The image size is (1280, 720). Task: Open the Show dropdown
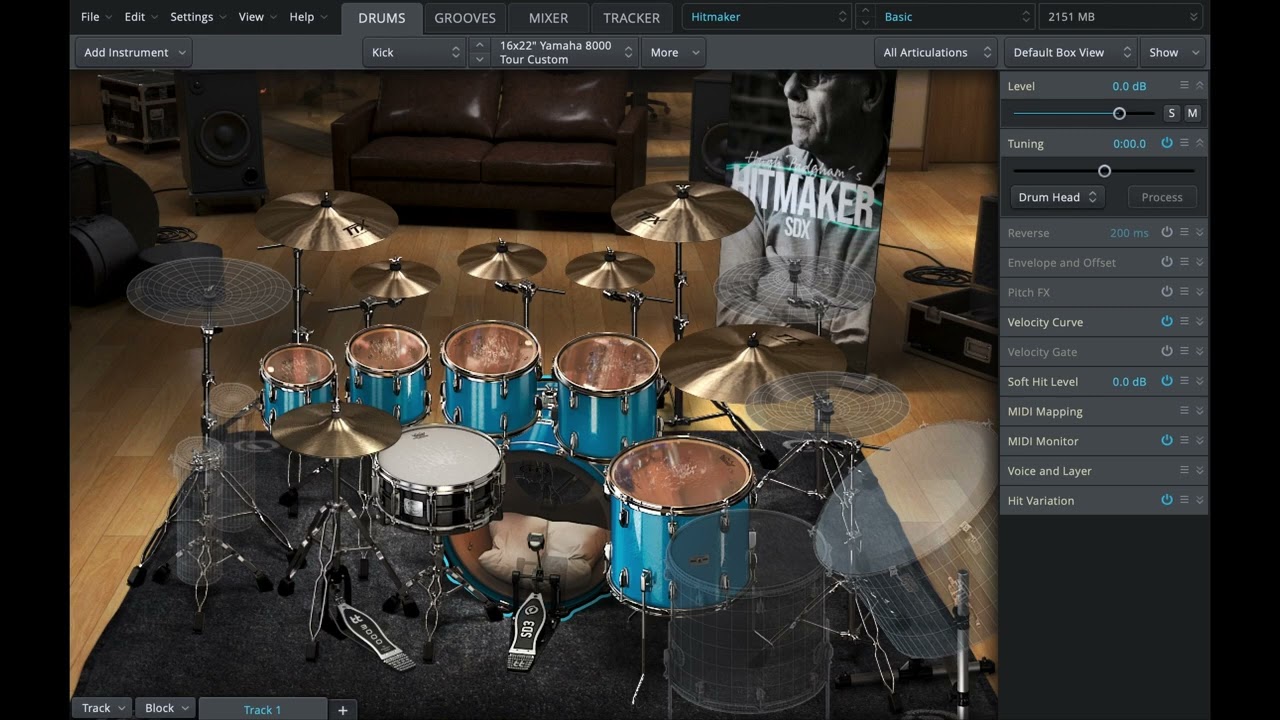[x=1172, y=52]
